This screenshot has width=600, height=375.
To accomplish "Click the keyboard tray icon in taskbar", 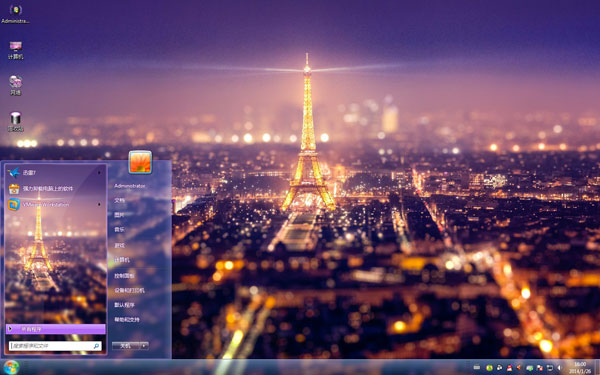I will pyautogui.click(x=477, y=367).
